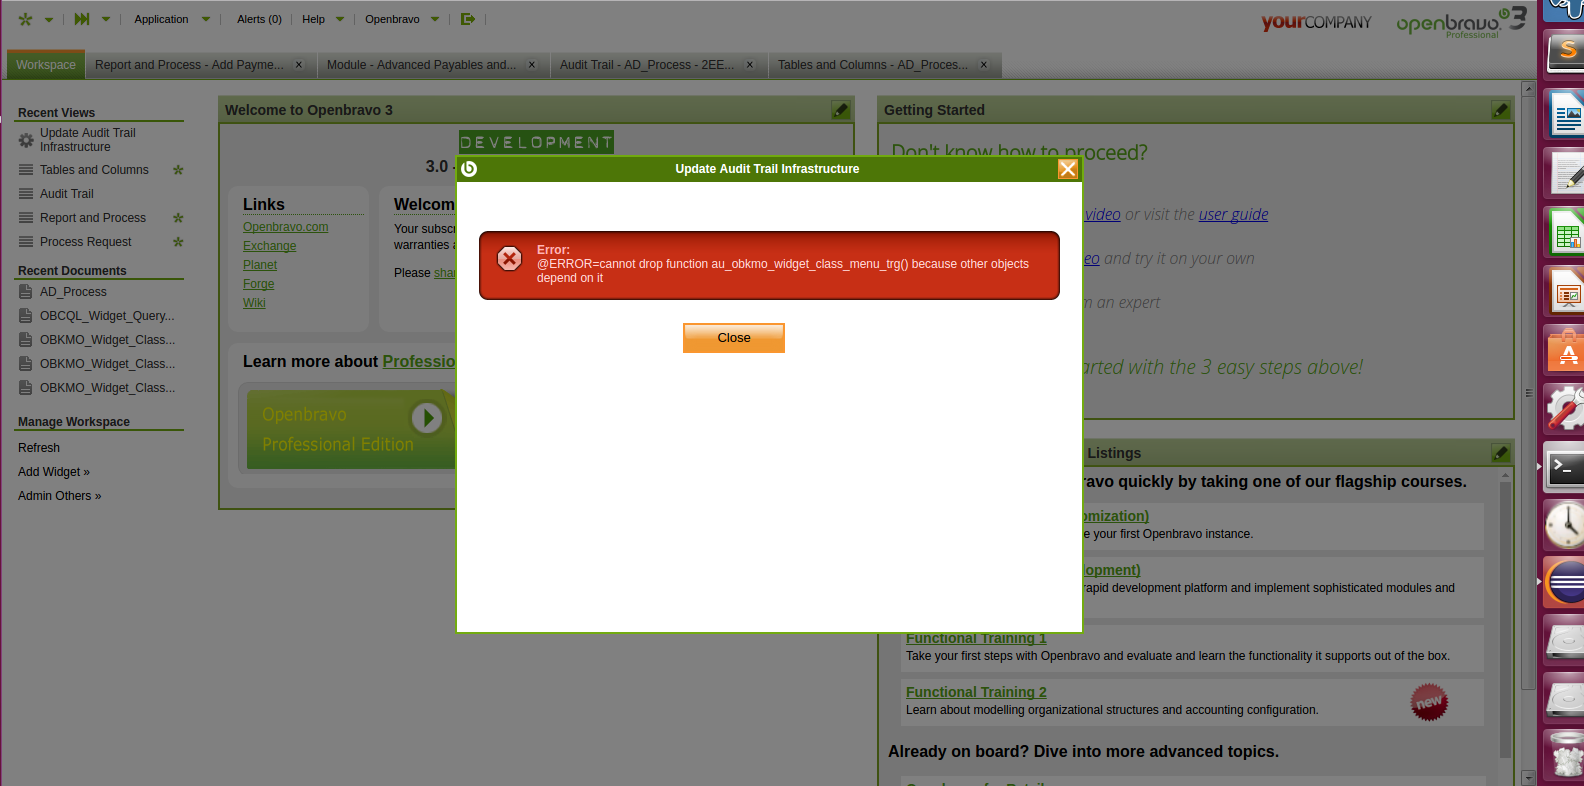
Task: Open LibreOffice Calc from the dock
Action: pos(1566,231)
